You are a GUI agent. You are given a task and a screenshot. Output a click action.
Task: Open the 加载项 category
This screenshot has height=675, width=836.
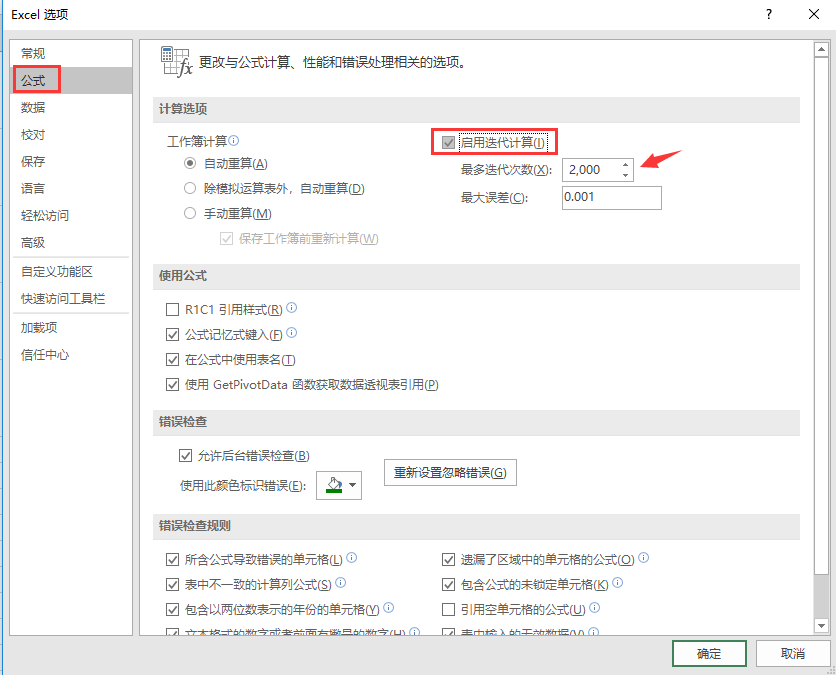tap(70, 327)
